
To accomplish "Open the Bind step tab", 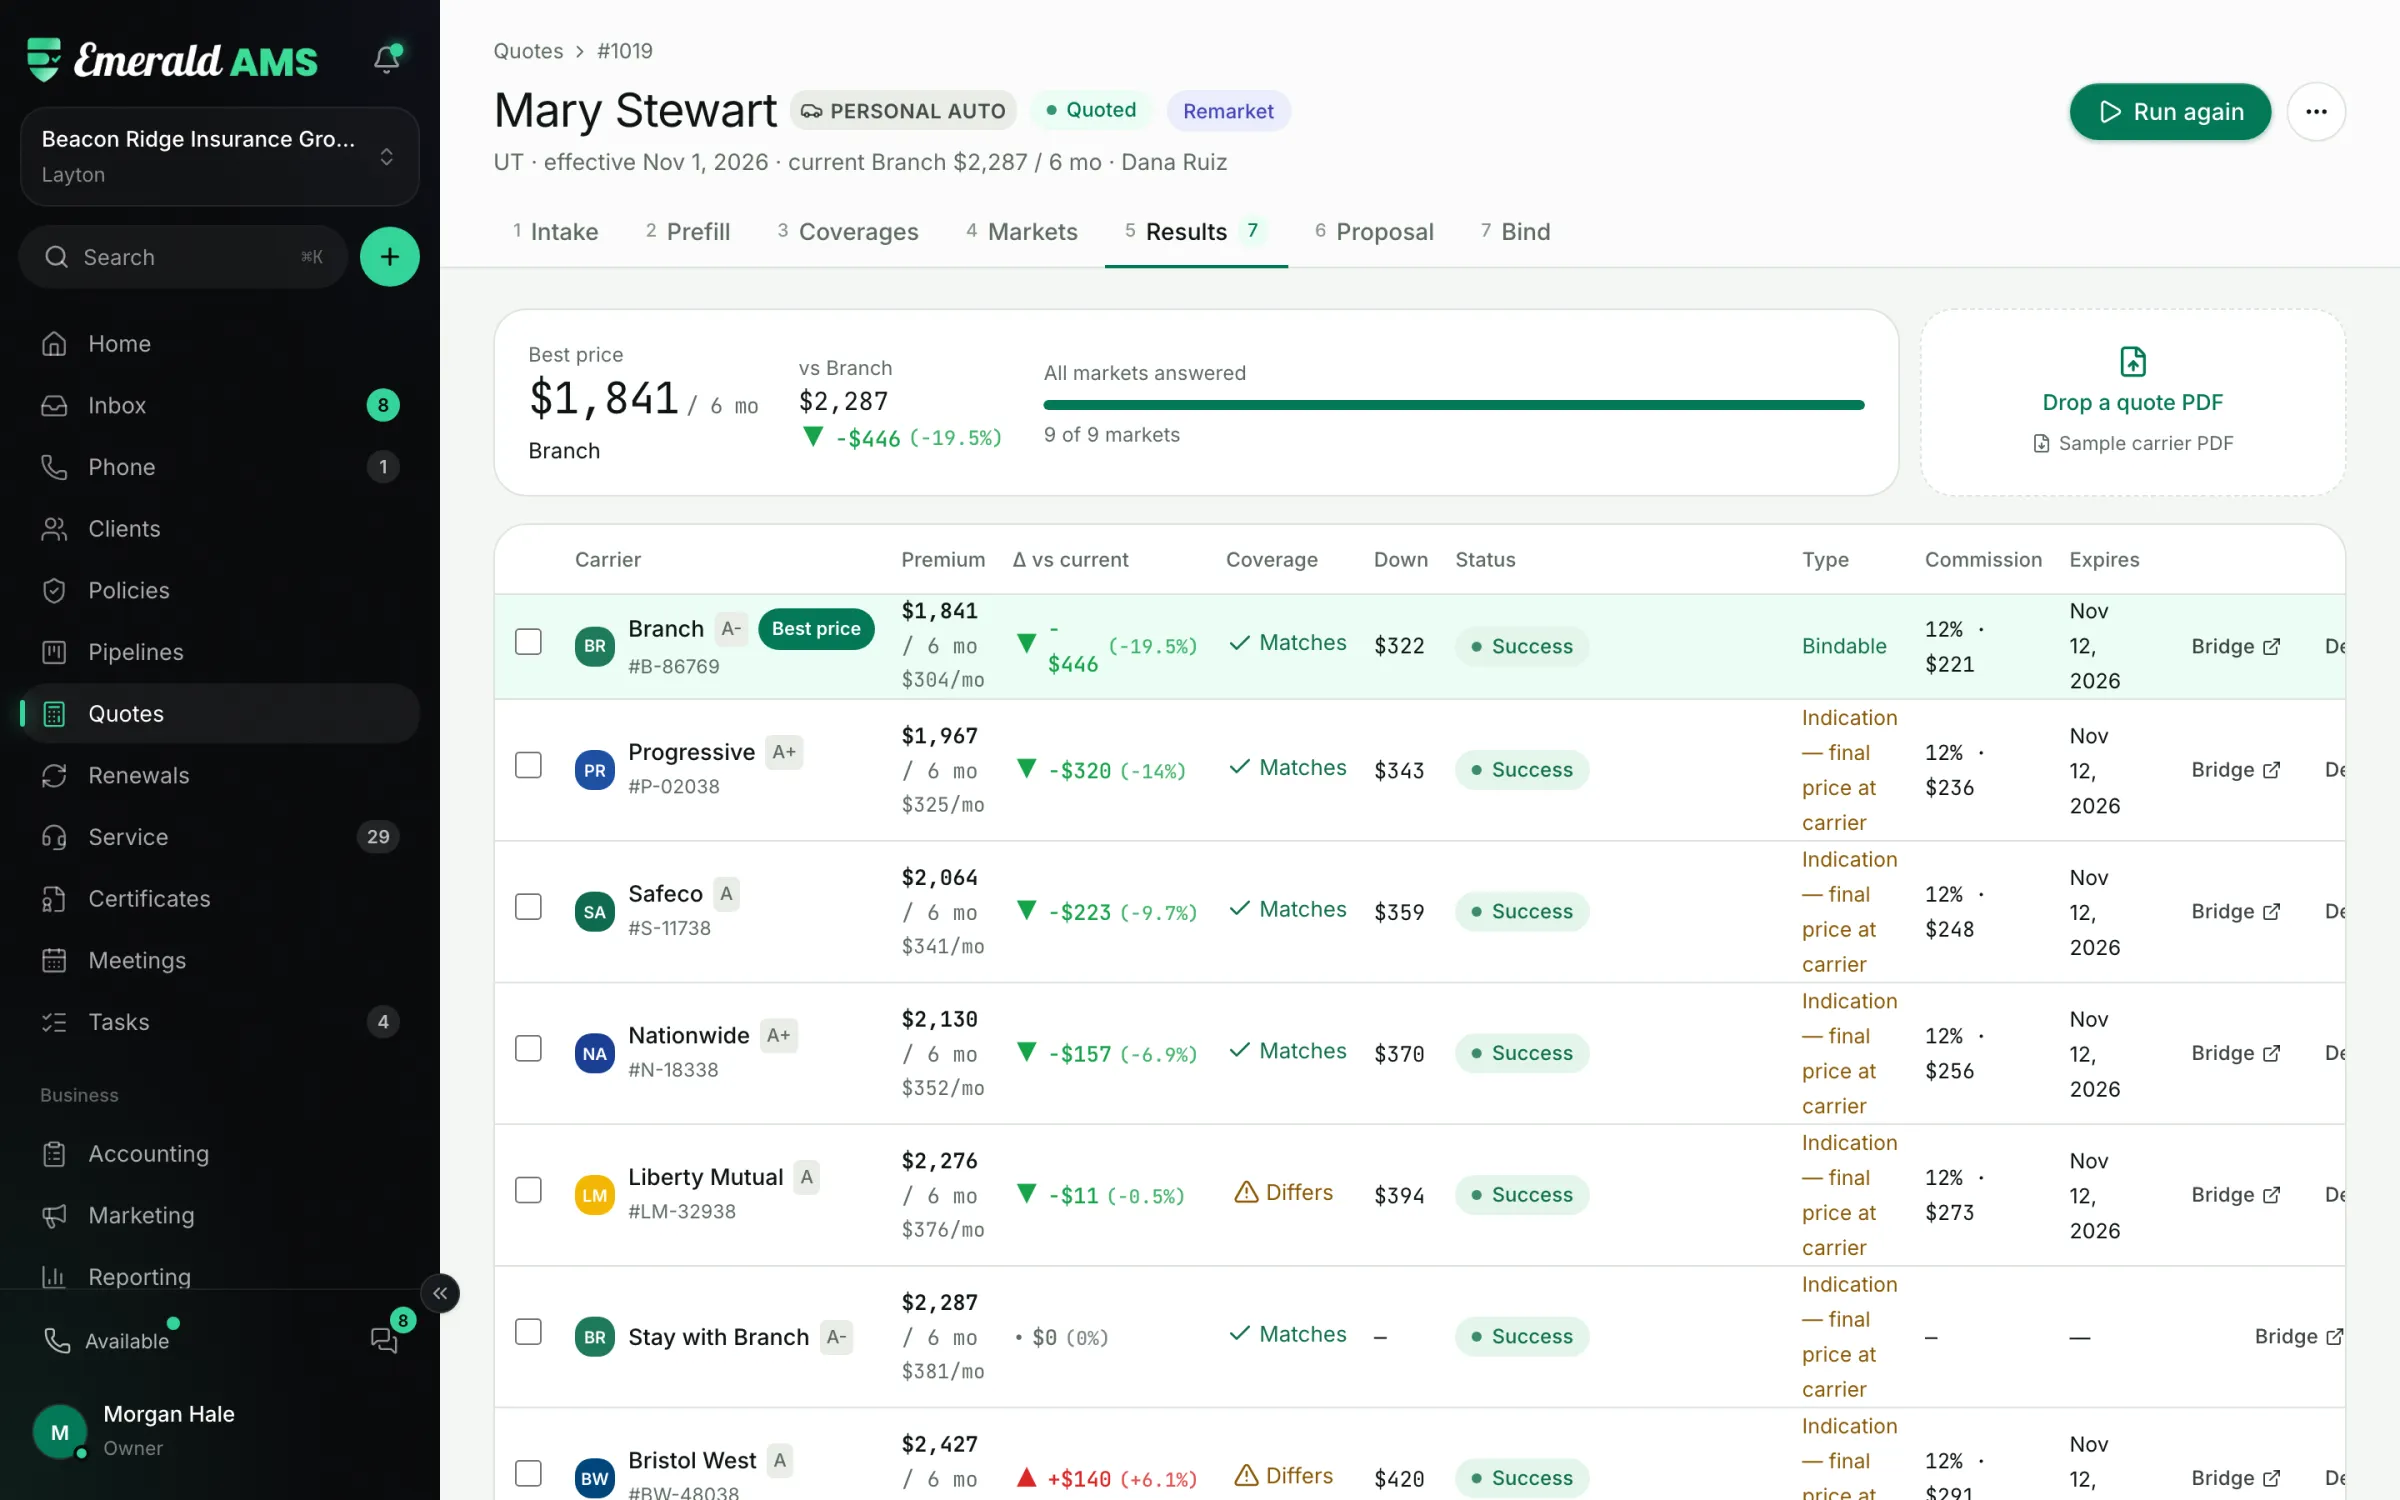I will click(1516, 232).
